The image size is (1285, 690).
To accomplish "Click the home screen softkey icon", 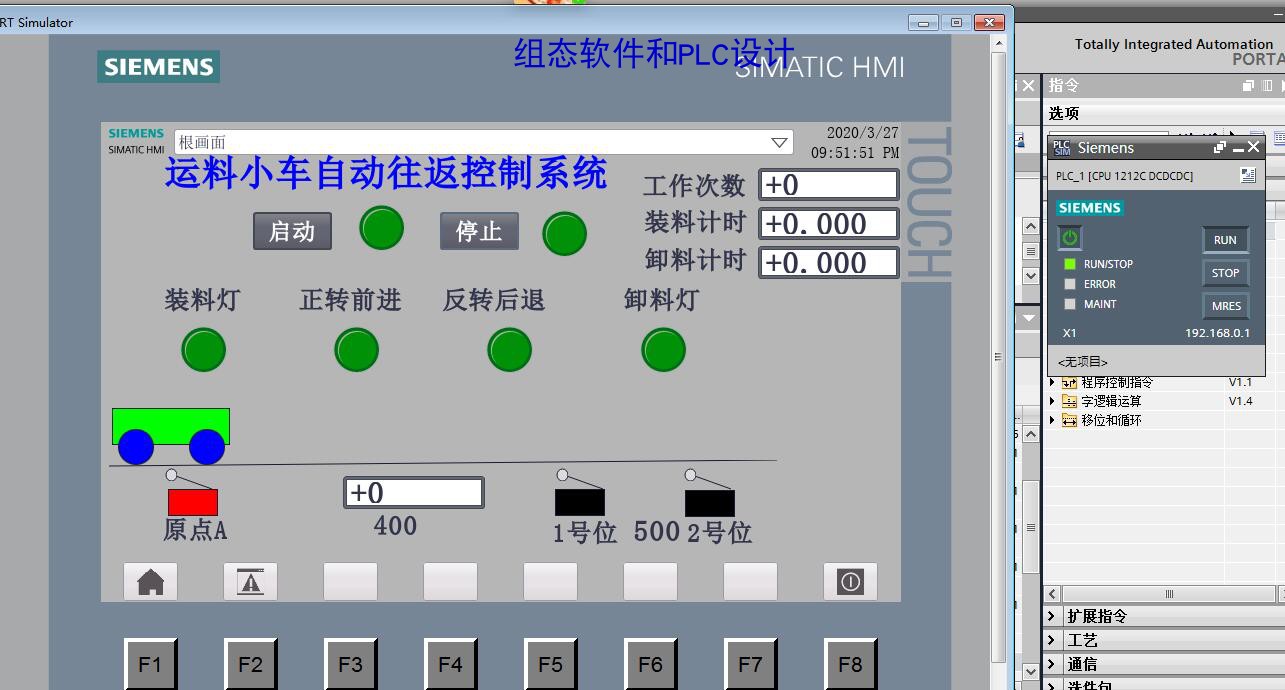I will [x=150, y=581].
